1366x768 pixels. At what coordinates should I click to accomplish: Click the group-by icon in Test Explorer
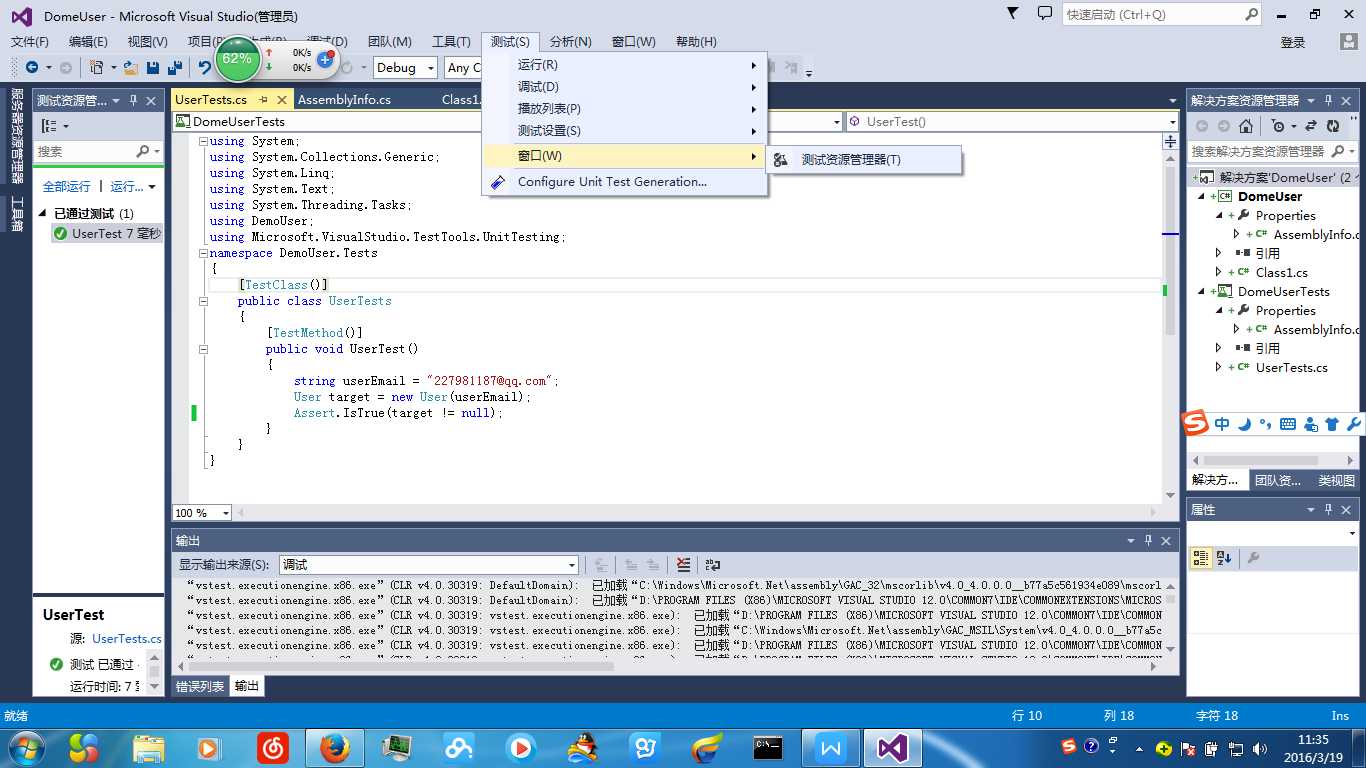[x=50, y=126]
